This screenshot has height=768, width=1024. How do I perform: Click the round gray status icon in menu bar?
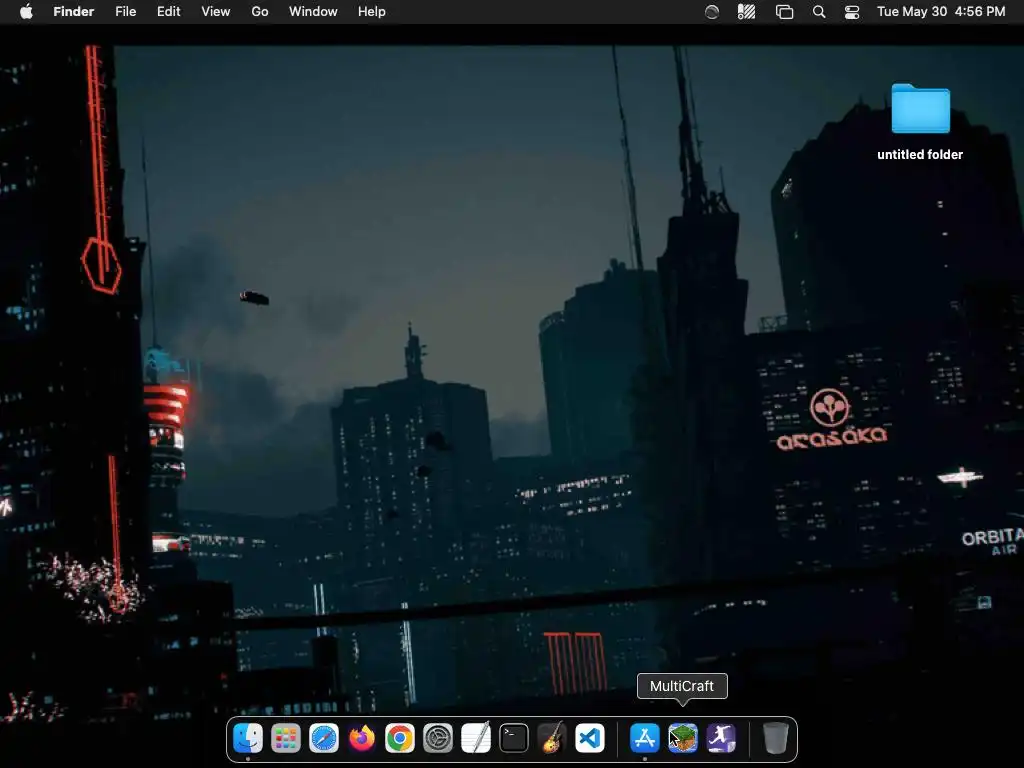point(712,12)
